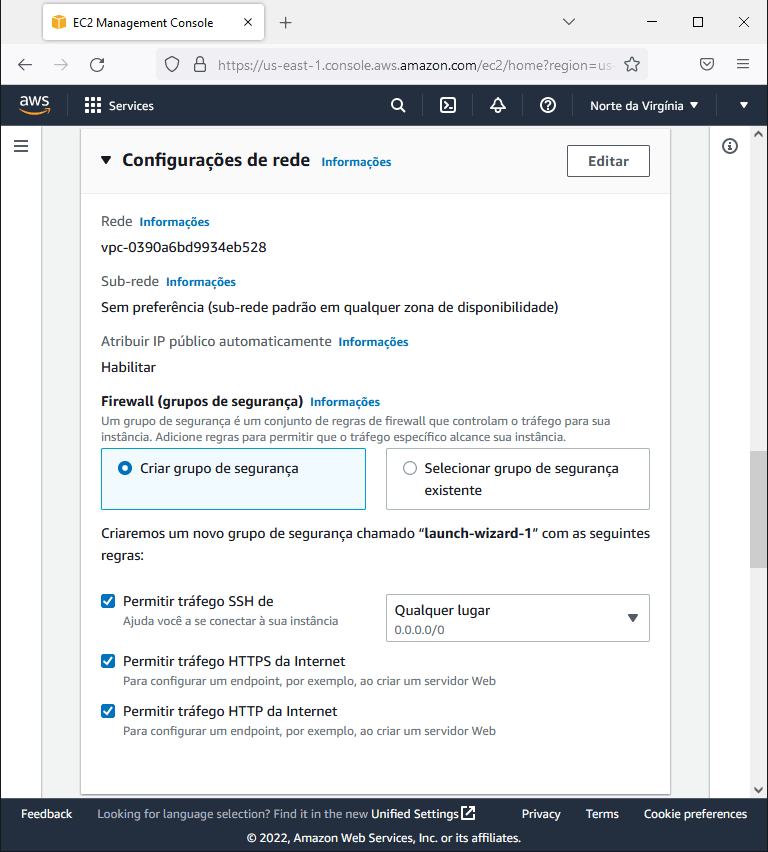Open Informações link next to Configurações de rede
Viewport: 768px width, 852px height.
pos(356,162)
